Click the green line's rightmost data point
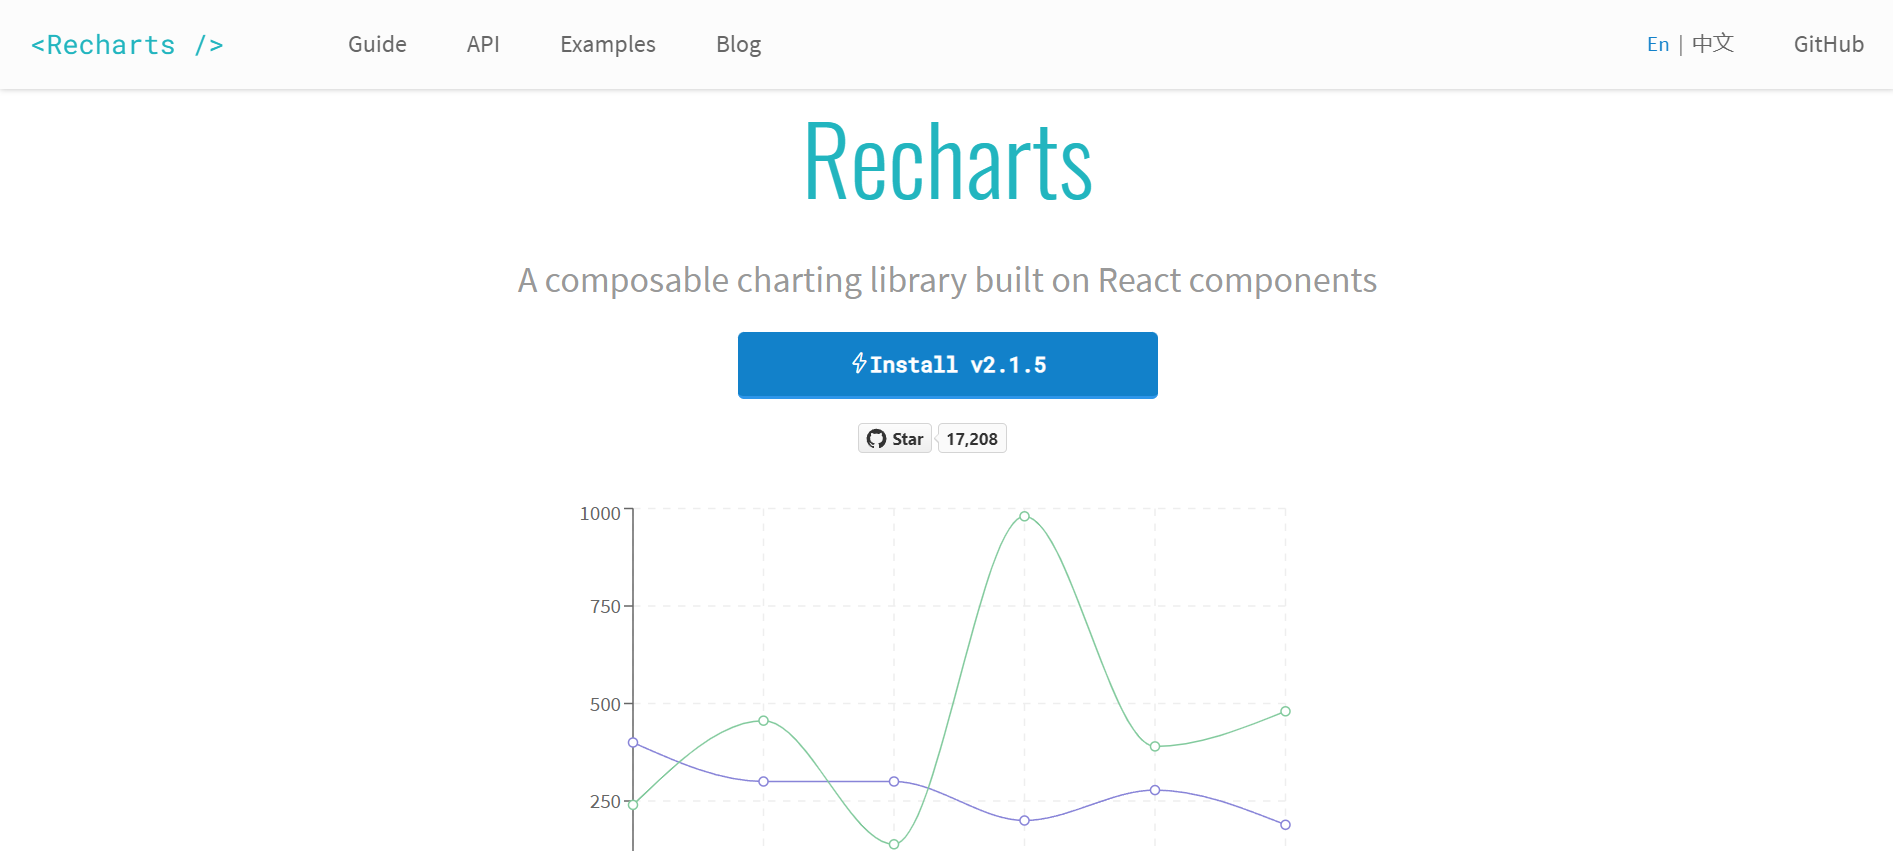The height and width of the screenshot is (851, 1893). click(1285, 711)
